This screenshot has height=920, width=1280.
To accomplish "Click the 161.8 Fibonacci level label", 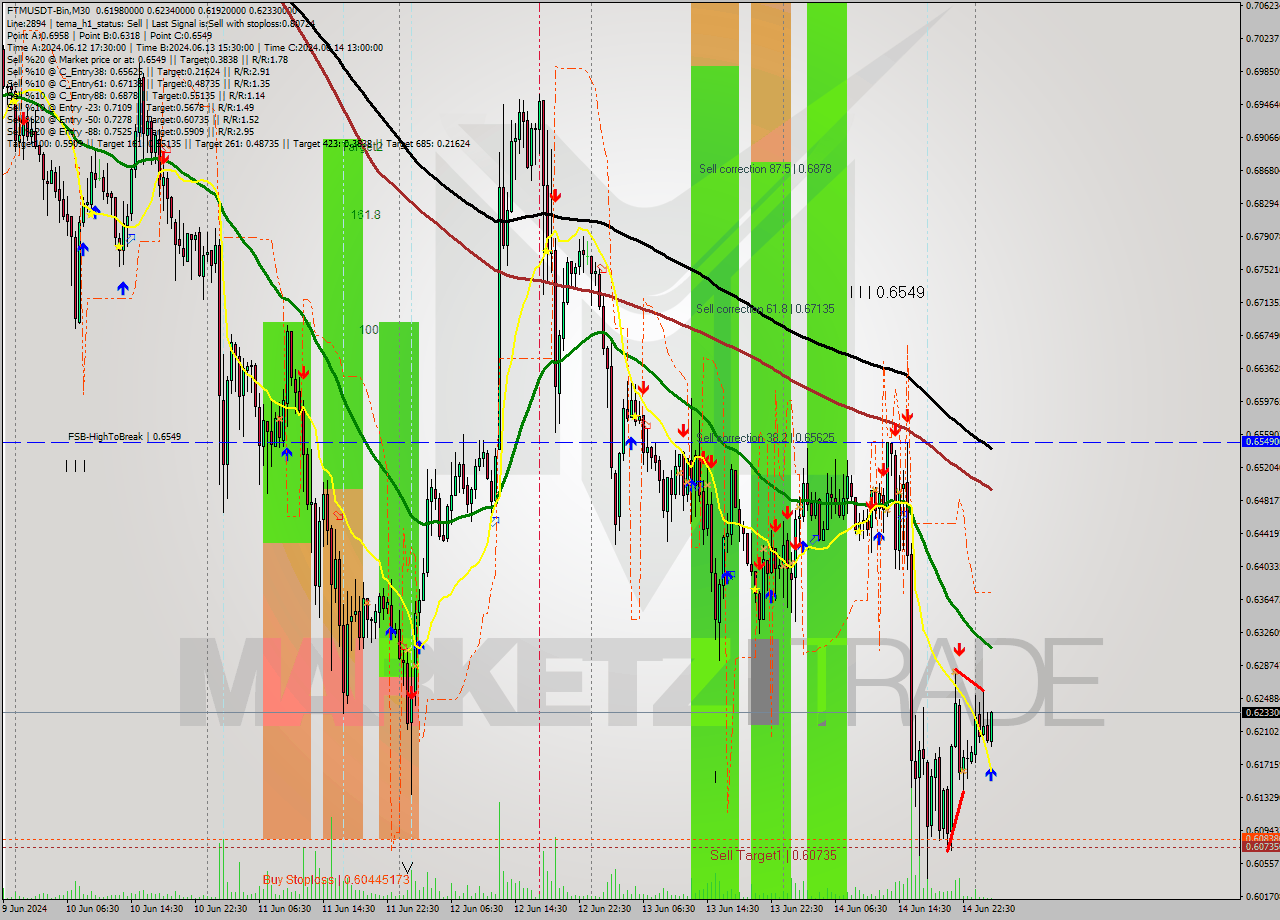I will [x=365, y=214].
